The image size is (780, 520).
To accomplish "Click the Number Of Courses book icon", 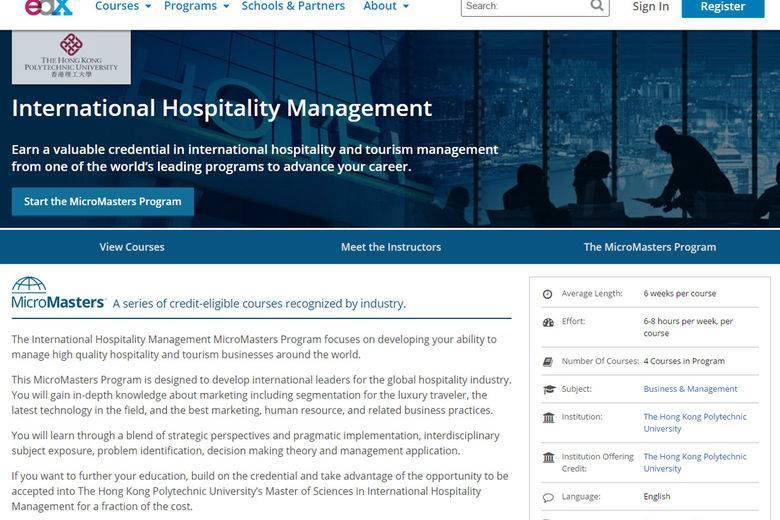I will coord(547,362).
